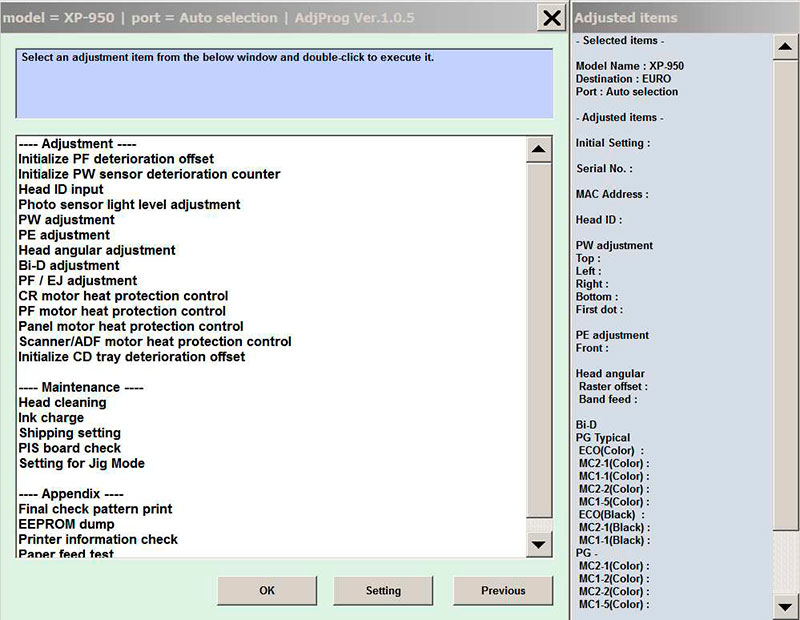Click the ---- Adjustment ---- section header
The height and width of the screenshot is (620, 800).
pyautogui.click(x=78, y=144)
